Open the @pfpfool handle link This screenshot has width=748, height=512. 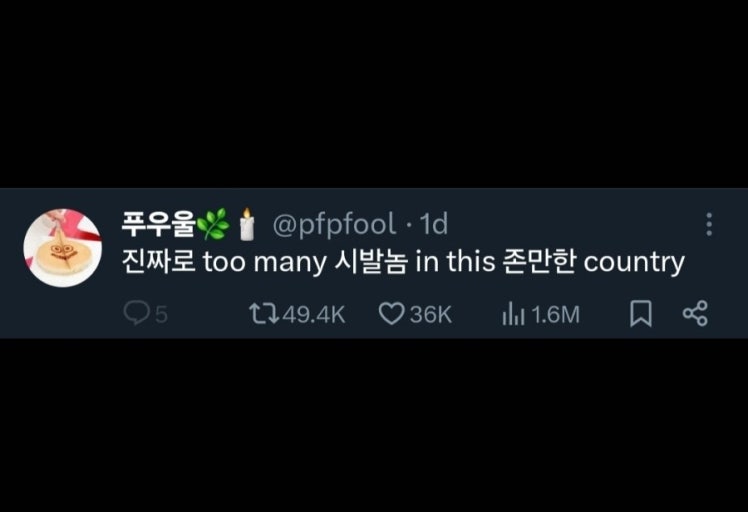pyautogui.click(x=334, y=224)
